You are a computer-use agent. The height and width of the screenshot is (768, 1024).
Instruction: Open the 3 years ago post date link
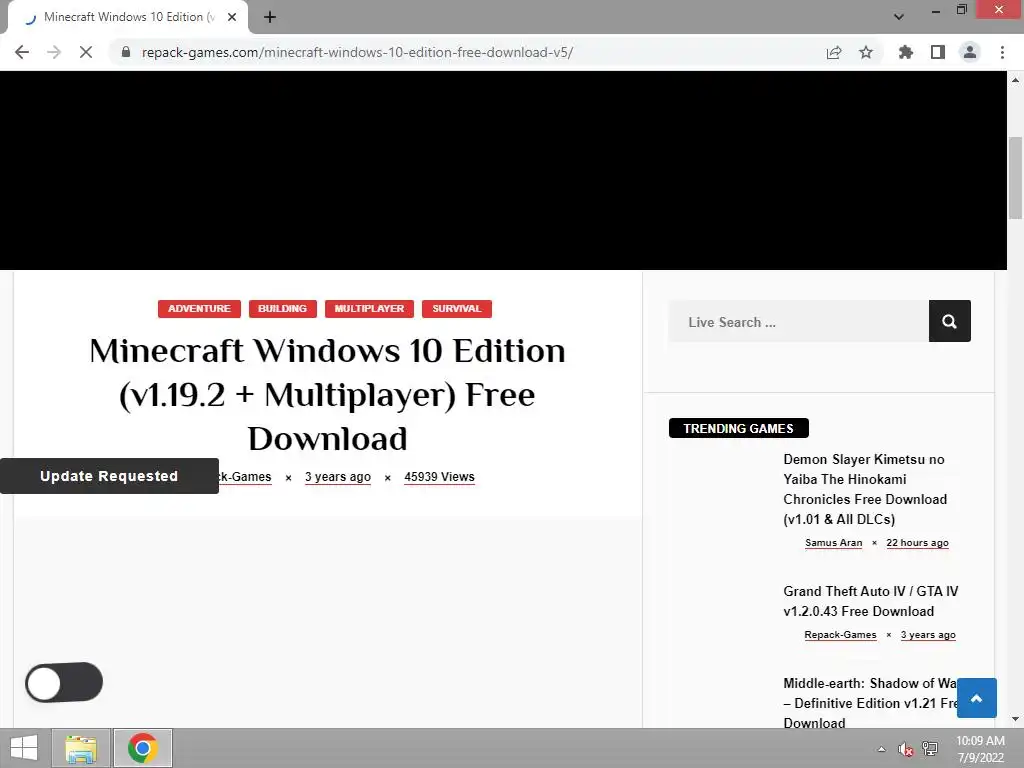click(x=338, y=477)
